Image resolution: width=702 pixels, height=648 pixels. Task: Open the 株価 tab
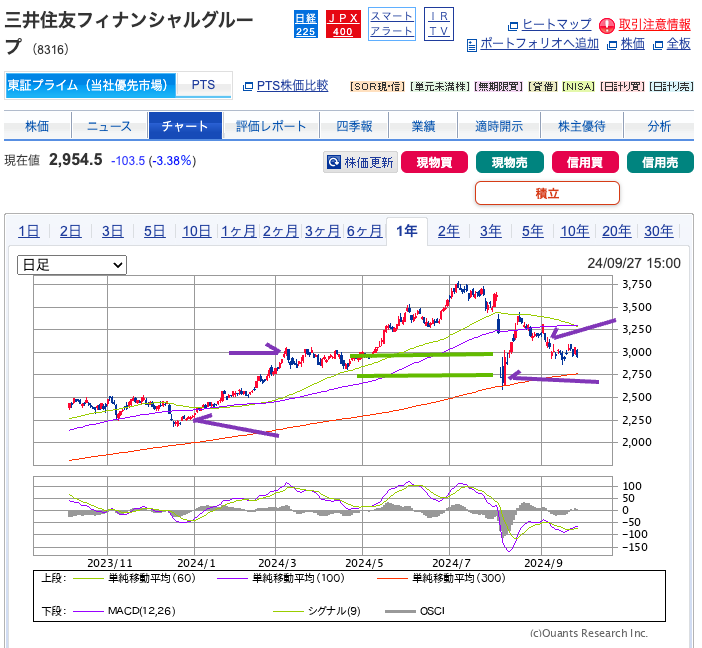(x=37, y=126)
